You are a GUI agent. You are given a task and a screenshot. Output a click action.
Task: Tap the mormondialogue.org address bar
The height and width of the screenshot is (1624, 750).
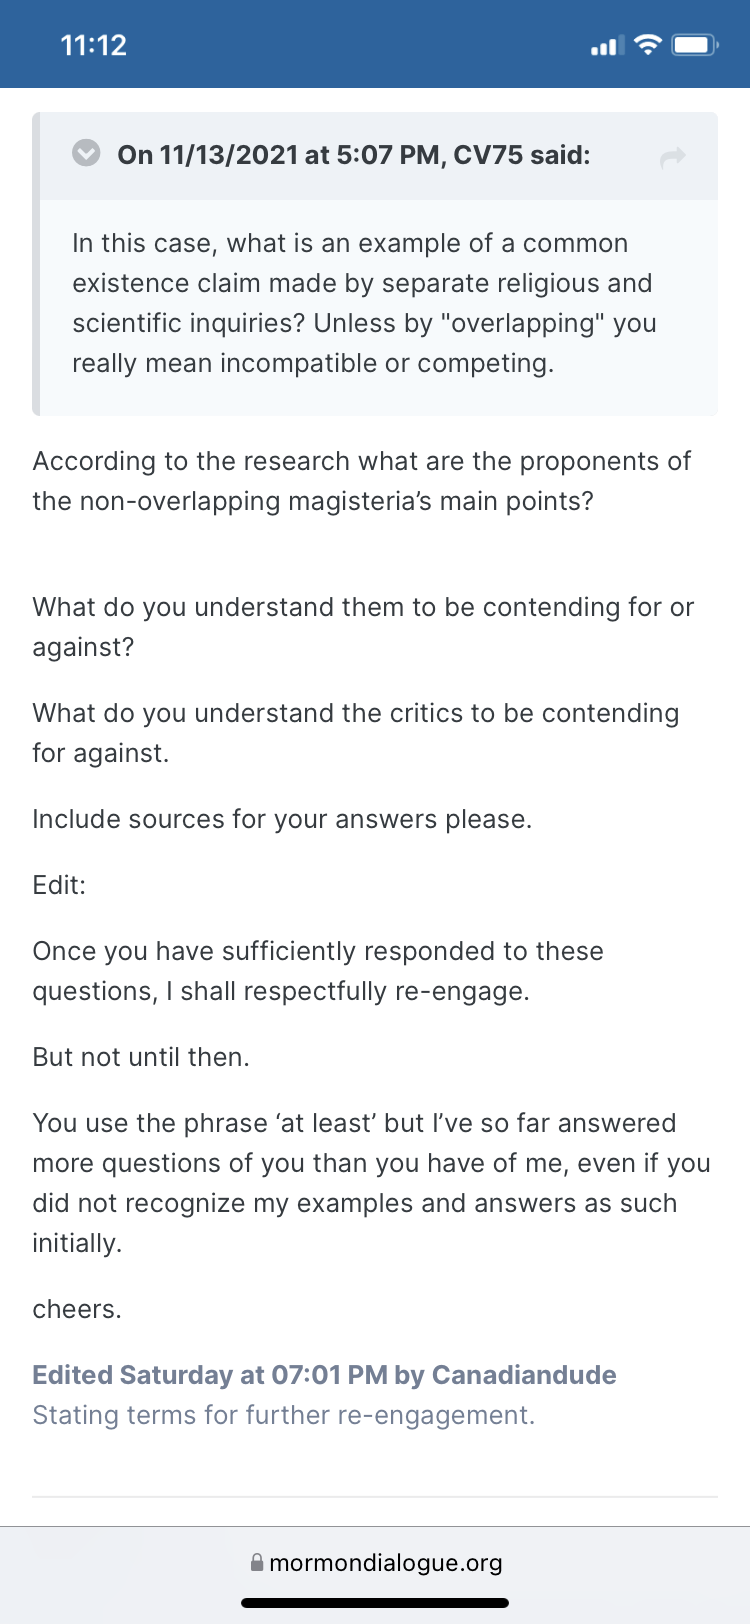(x=375, y=1562)
